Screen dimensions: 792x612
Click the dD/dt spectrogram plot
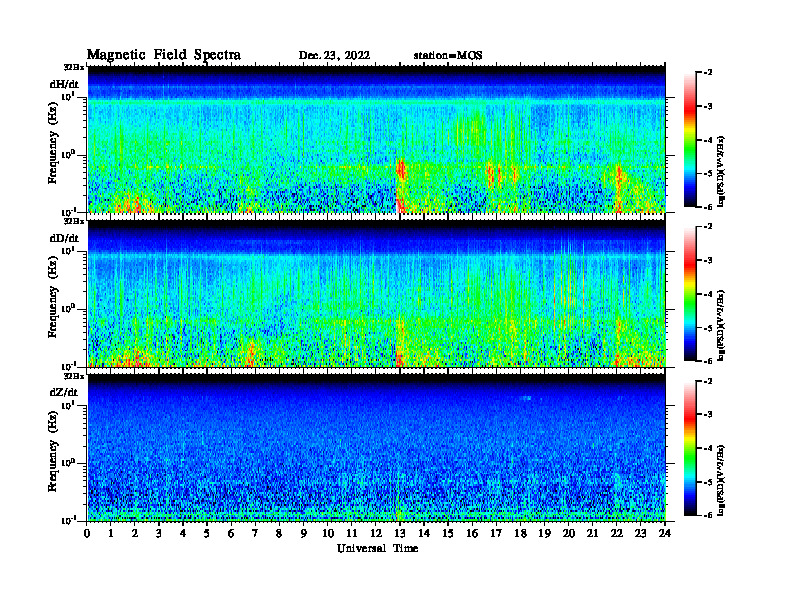point(376,293)
